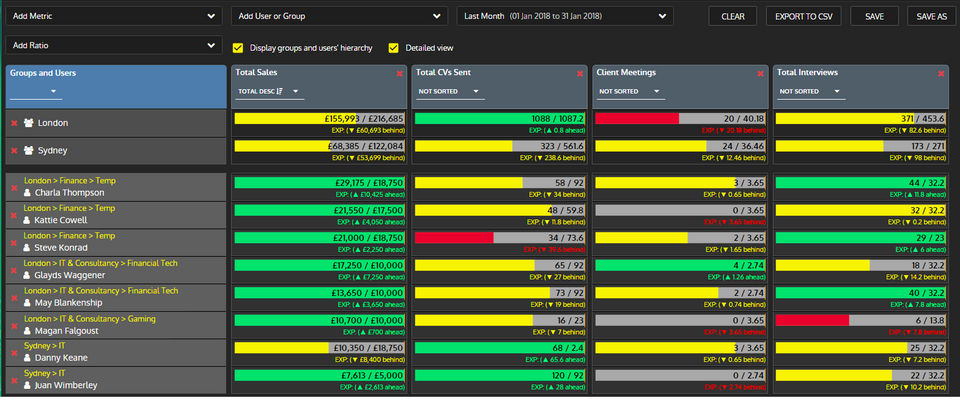This screenshot has width=960, height=401.
Task: Click Magan Falgoust's name
Action: pos(66,331)
